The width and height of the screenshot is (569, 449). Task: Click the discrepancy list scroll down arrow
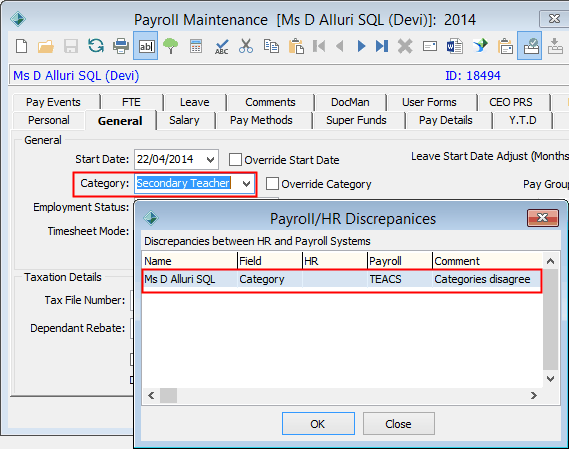coord(550,379)
